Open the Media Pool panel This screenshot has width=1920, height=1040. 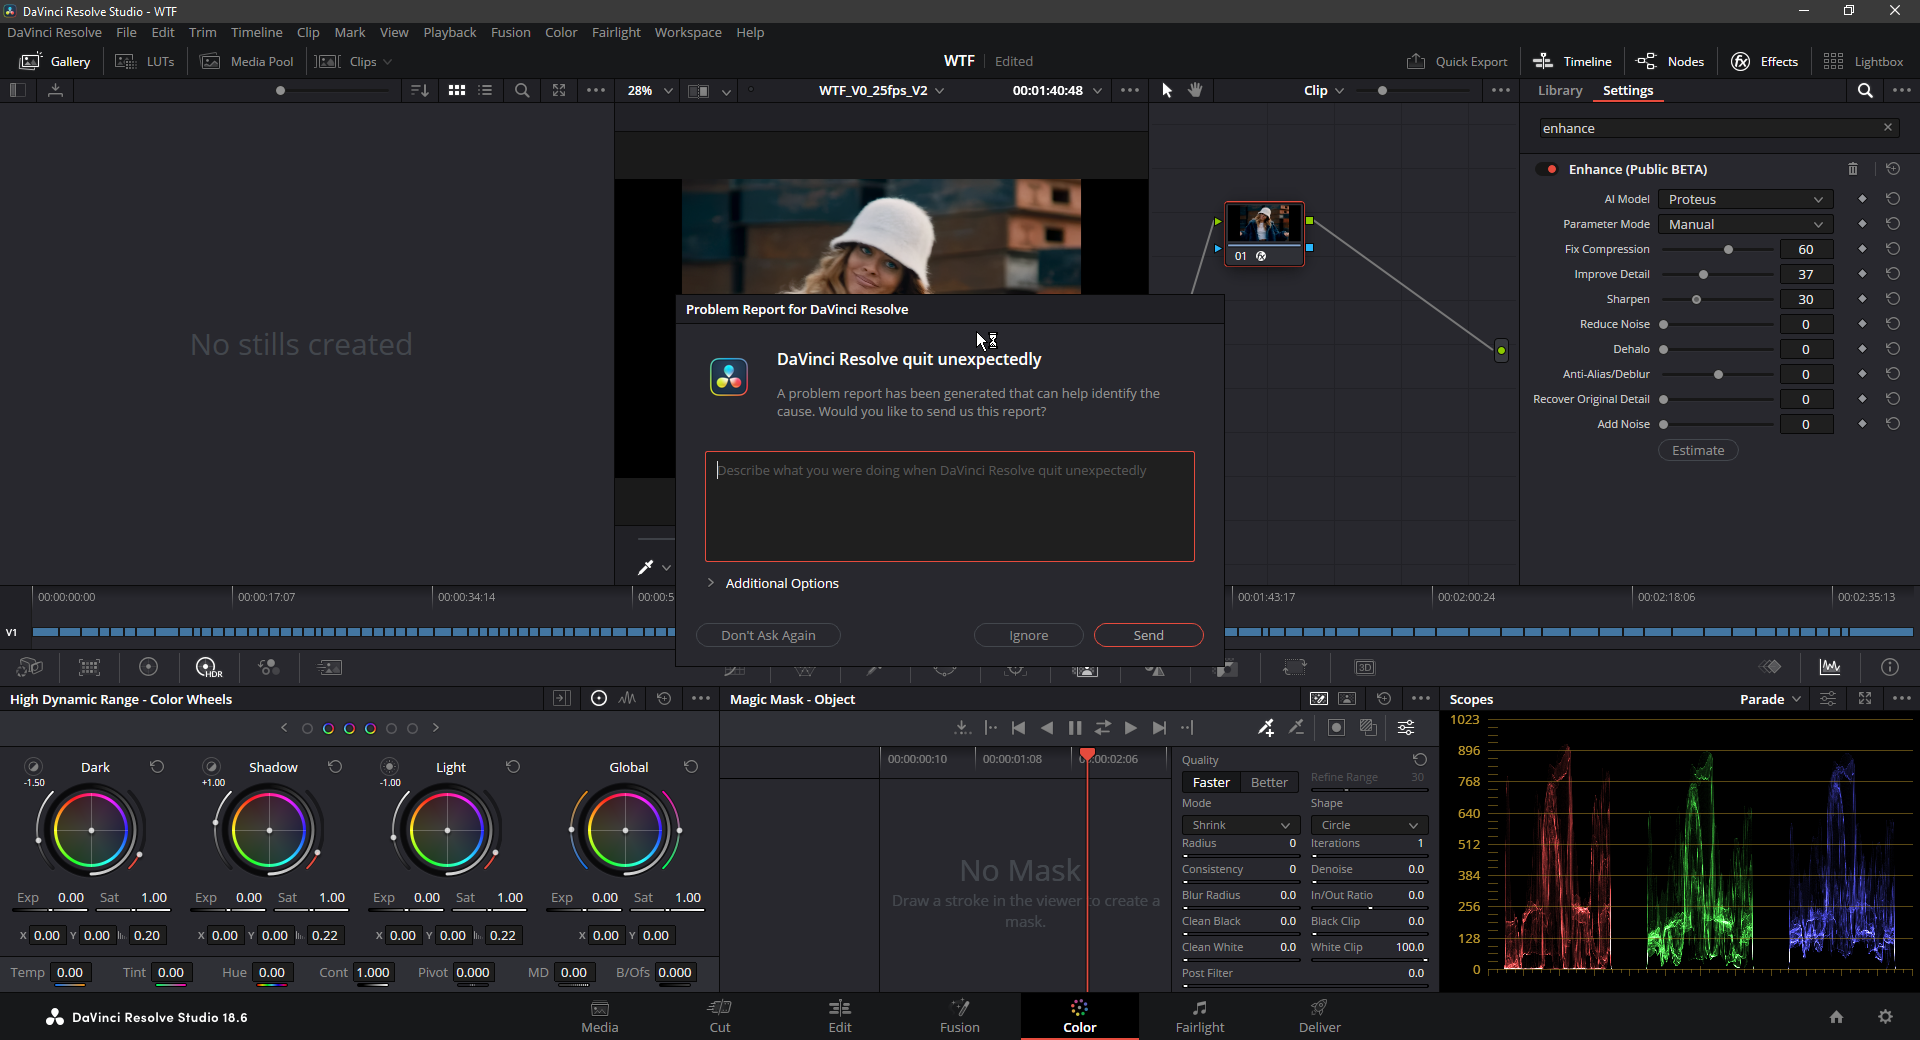pos(247,61)
